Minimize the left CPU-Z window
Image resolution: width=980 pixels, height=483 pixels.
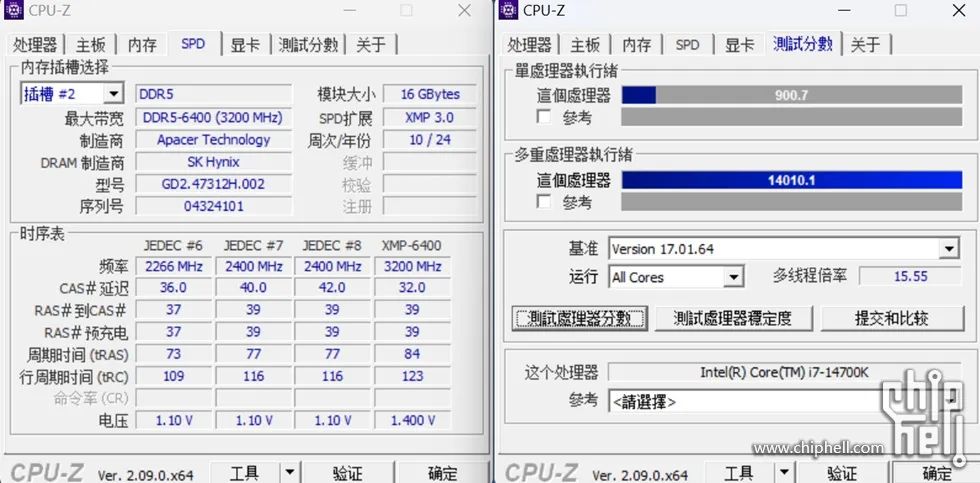click(x=349, y=10)
